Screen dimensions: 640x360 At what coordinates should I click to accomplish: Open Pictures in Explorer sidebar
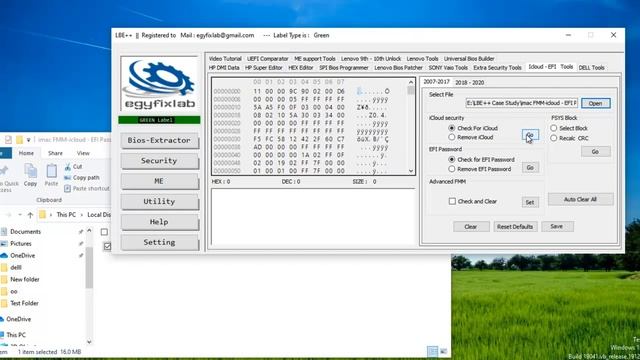point(20,243)
